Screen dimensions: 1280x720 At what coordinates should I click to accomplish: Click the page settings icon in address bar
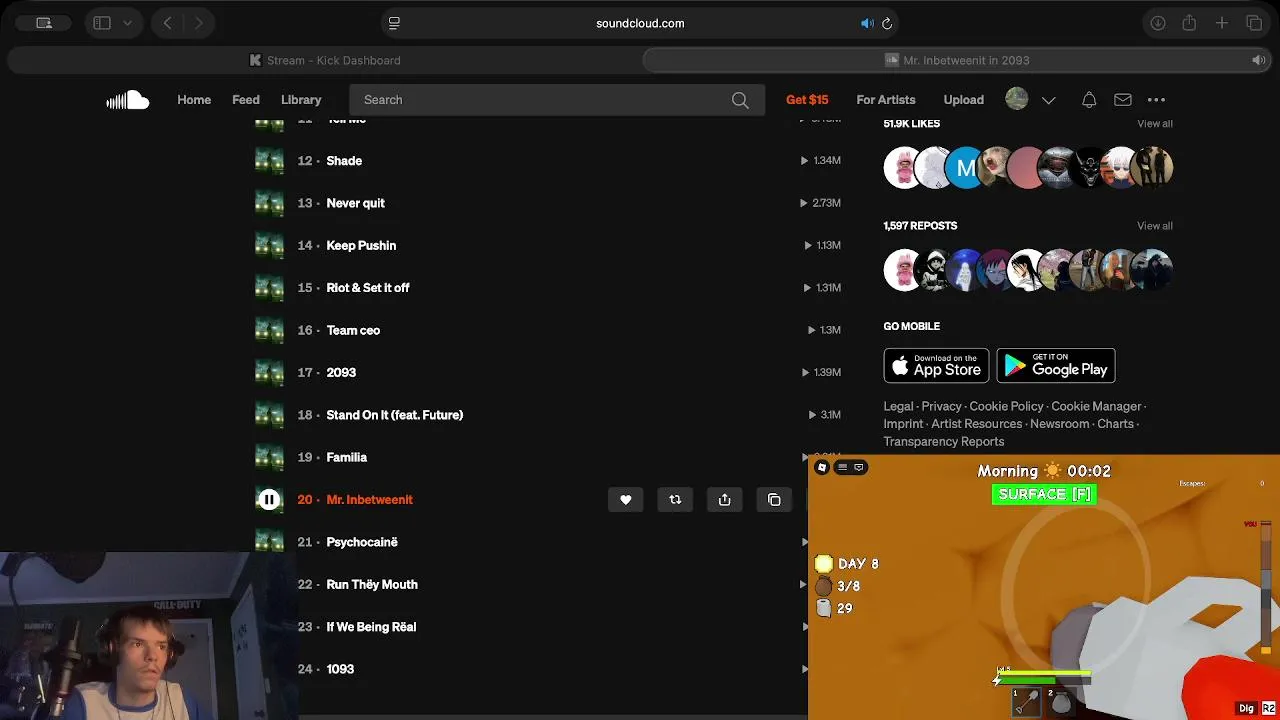click(394, 23)
